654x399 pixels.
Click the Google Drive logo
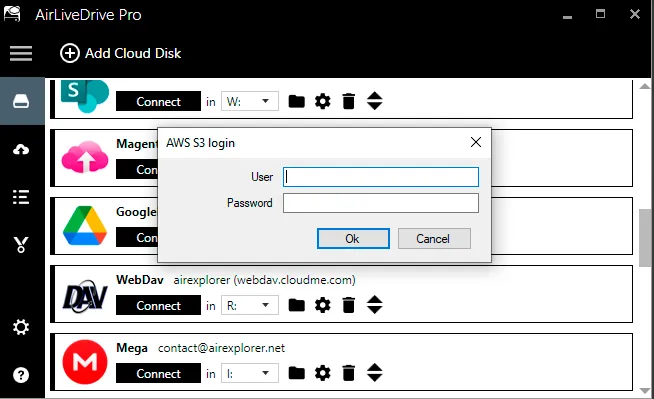85,225
